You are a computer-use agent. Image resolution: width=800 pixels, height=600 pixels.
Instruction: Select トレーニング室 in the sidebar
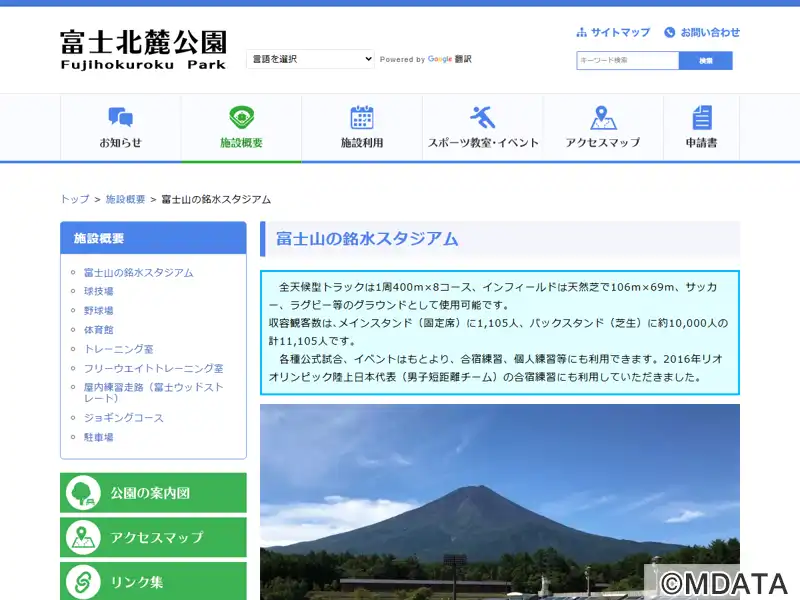tap(119, 349)
